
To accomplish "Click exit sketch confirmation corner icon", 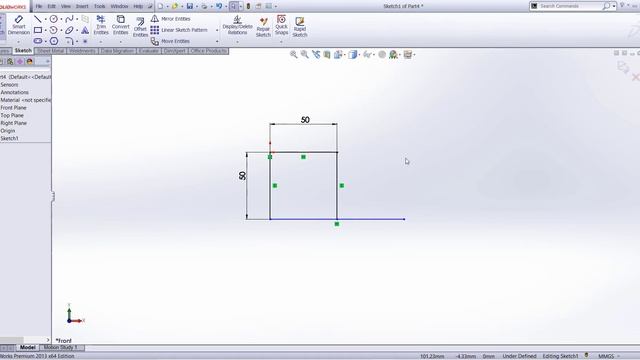I will [623, 67].
